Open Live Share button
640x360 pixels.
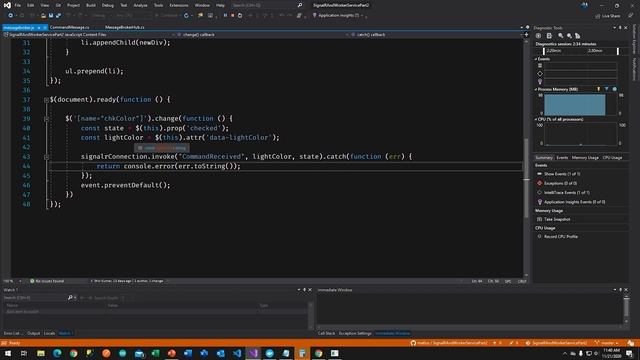[x=608, y=16]
